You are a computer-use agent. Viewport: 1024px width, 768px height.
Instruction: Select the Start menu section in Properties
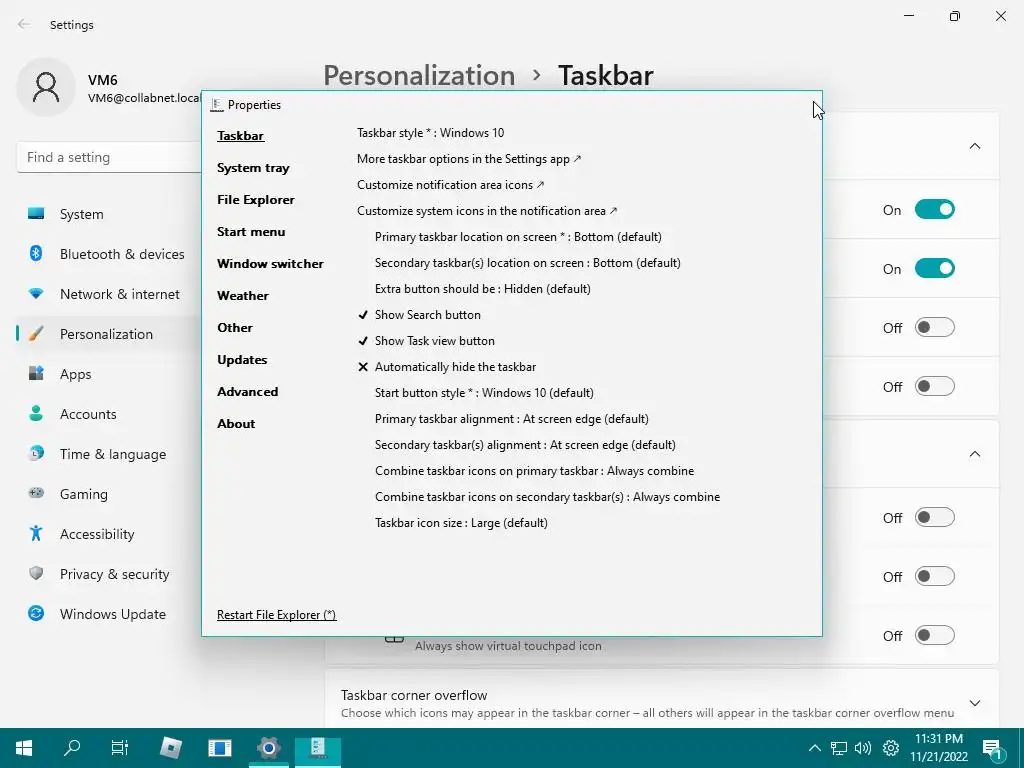251,232
